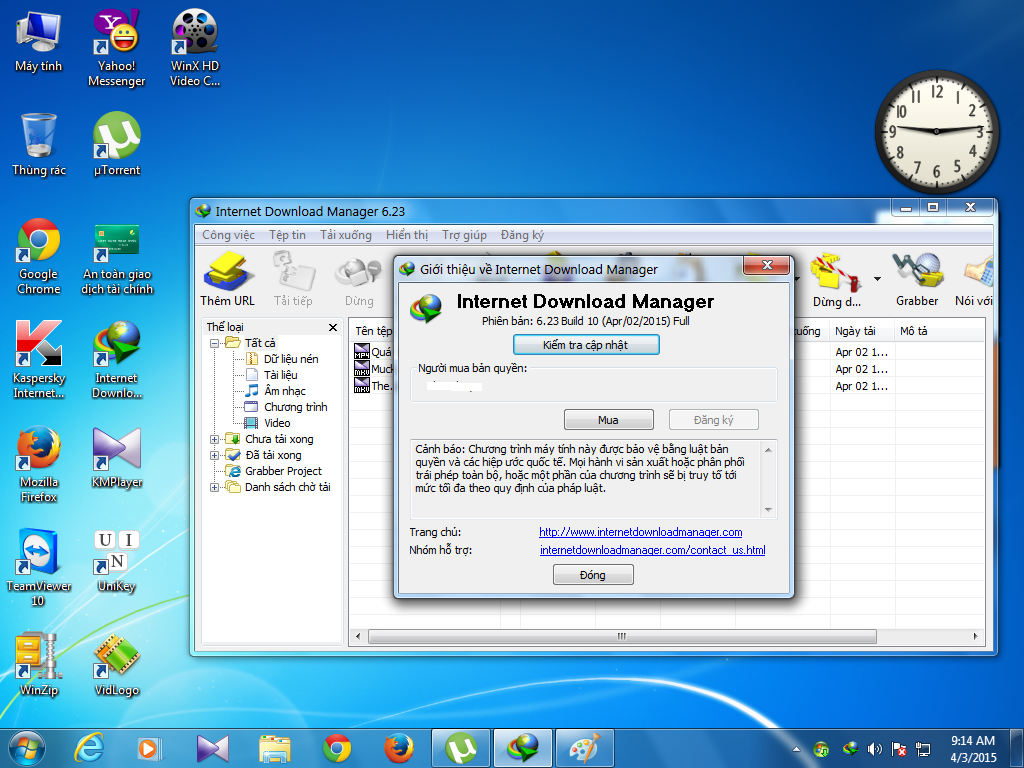Click the taskbar clock showing 9:14 AM
The width and height of the screenshot is (1024, 768).
[972, 749]
